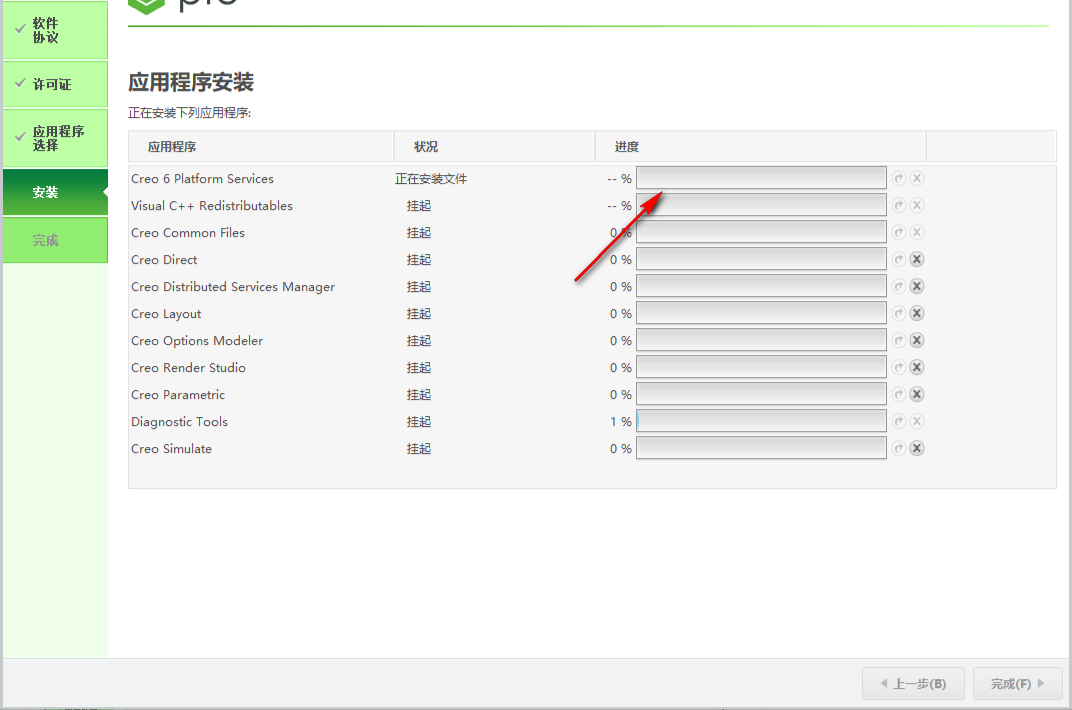Click the progress bar for Creo Layout

click(x=762, y=313)
